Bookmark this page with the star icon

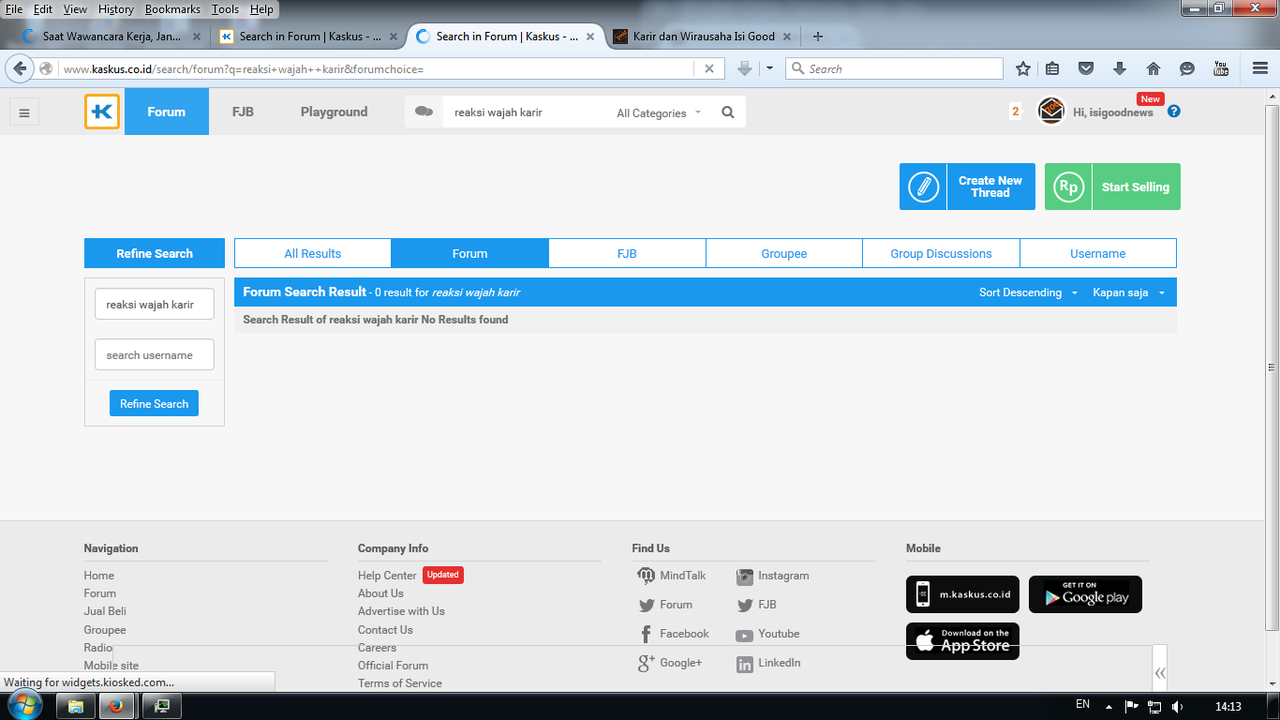(x=1023, y=69)
